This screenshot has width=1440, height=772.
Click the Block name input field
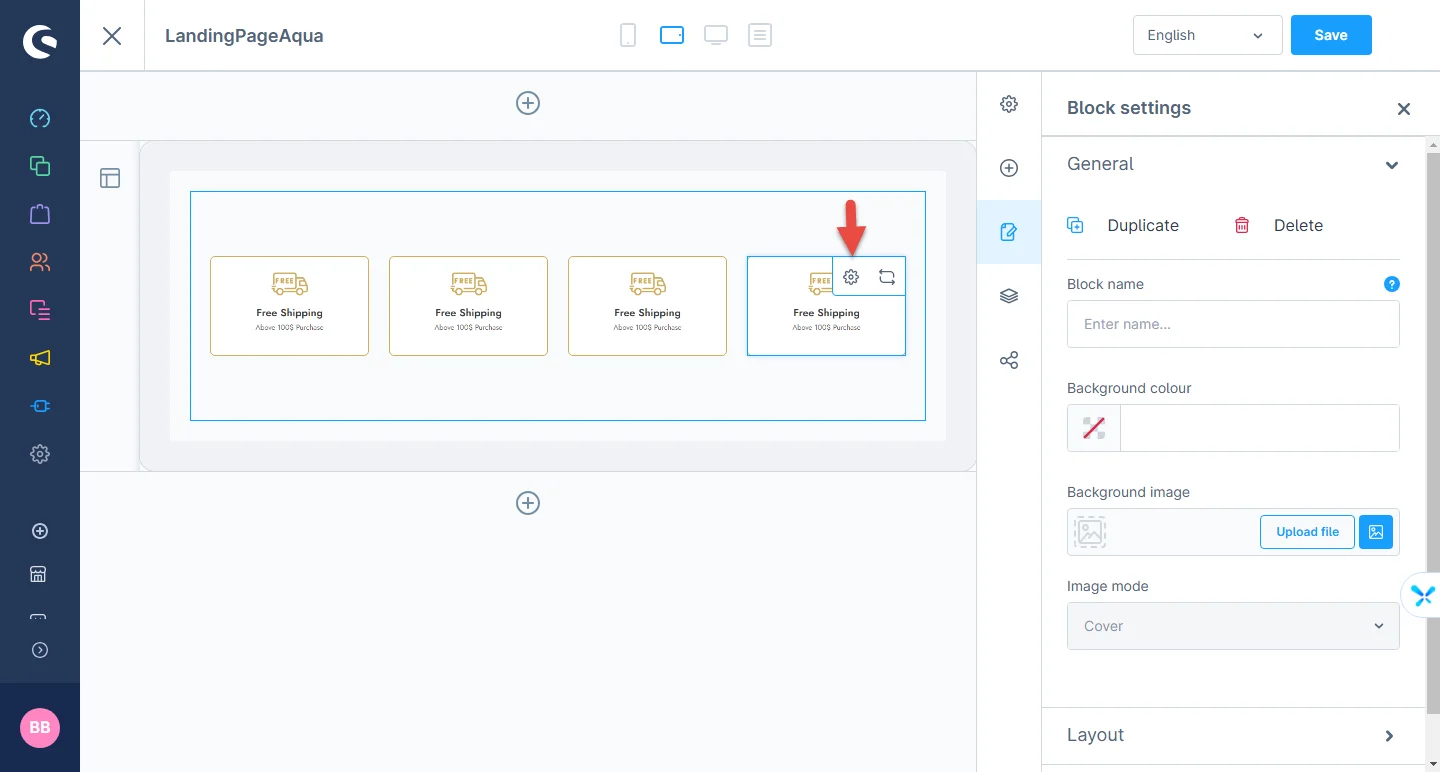click(x=1233, y=324)
